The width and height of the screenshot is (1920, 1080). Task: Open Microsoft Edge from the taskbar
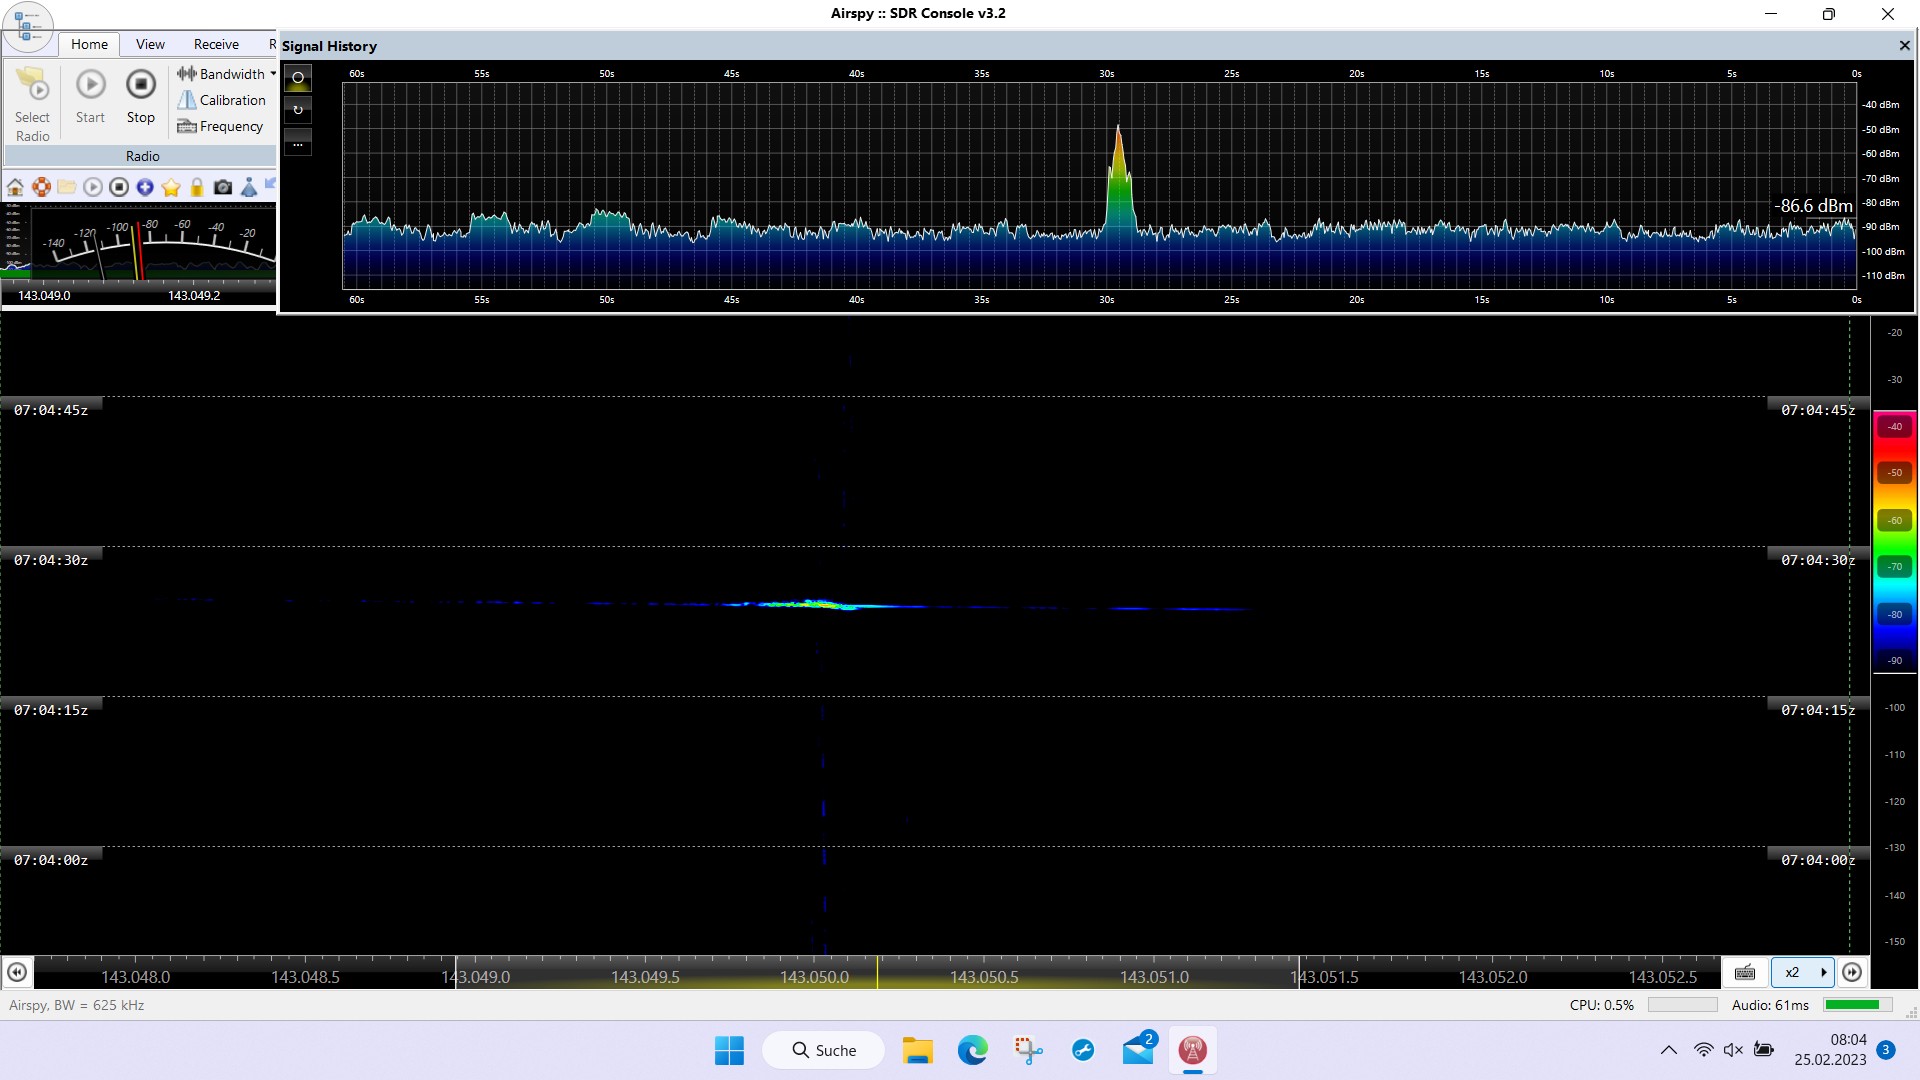(x=972, y=1050)
